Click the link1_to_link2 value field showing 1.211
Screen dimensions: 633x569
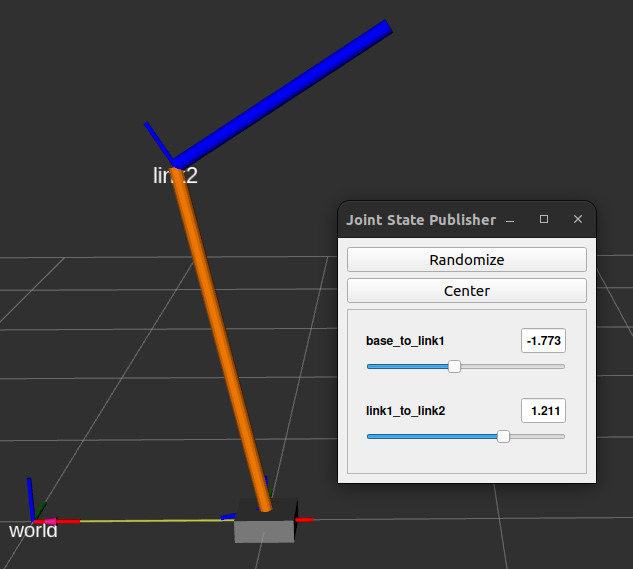click(x=543, y=411)
